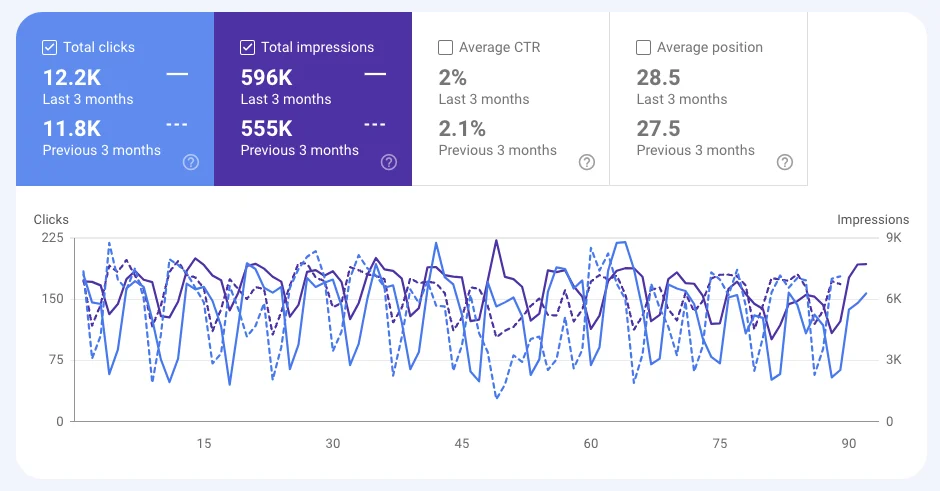Viewport: 940px width, 491px height.
Task: Click the Average CTR label text
Action: 499,47
